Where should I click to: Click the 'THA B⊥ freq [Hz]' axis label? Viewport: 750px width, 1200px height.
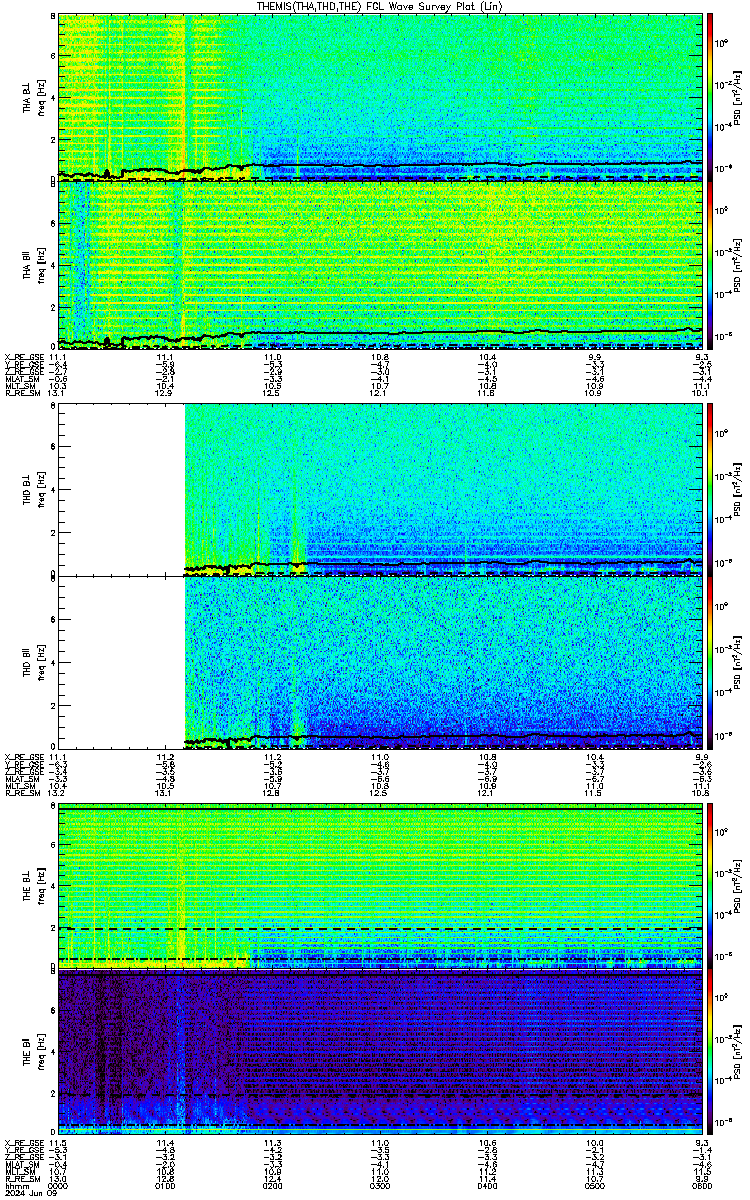(x=32, y=97)
